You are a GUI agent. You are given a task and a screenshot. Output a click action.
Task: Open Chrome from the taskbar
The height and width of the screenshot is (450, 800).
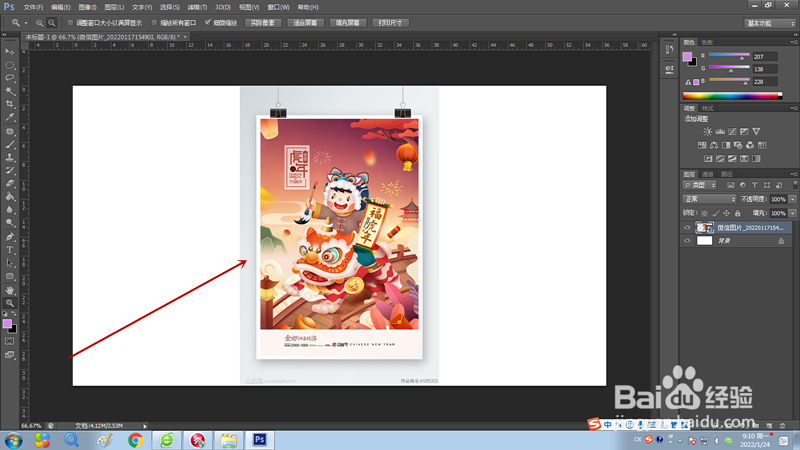pos(135,440)
